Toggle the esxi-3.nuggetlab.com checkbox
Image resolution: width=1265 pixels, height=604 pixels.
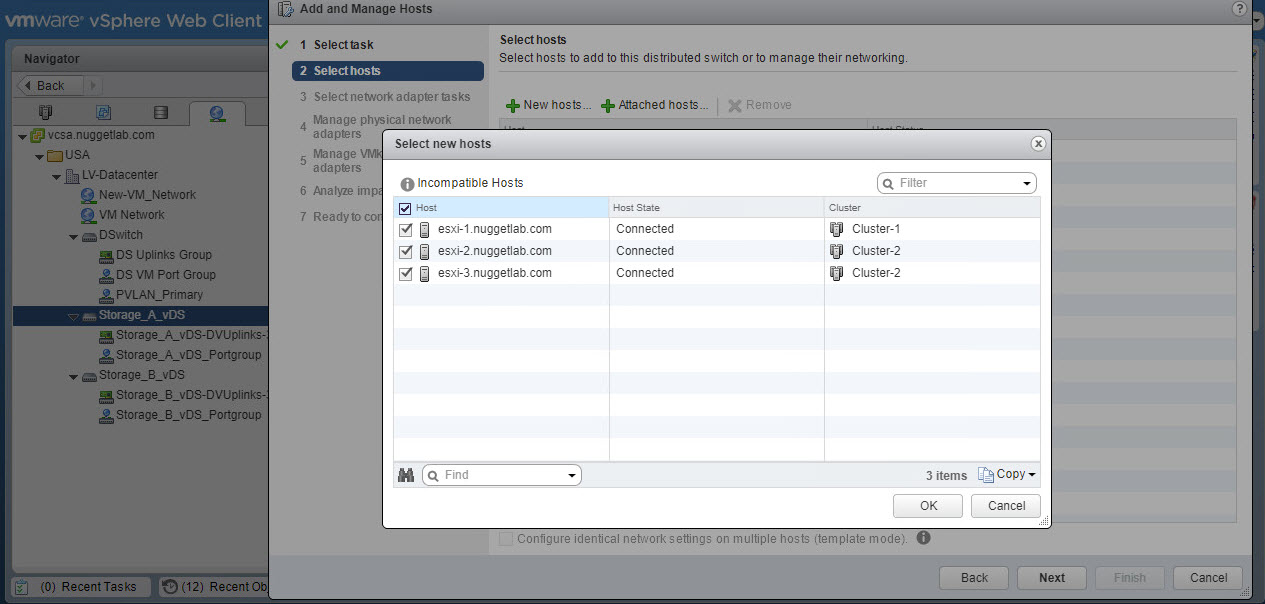point(405,273)
